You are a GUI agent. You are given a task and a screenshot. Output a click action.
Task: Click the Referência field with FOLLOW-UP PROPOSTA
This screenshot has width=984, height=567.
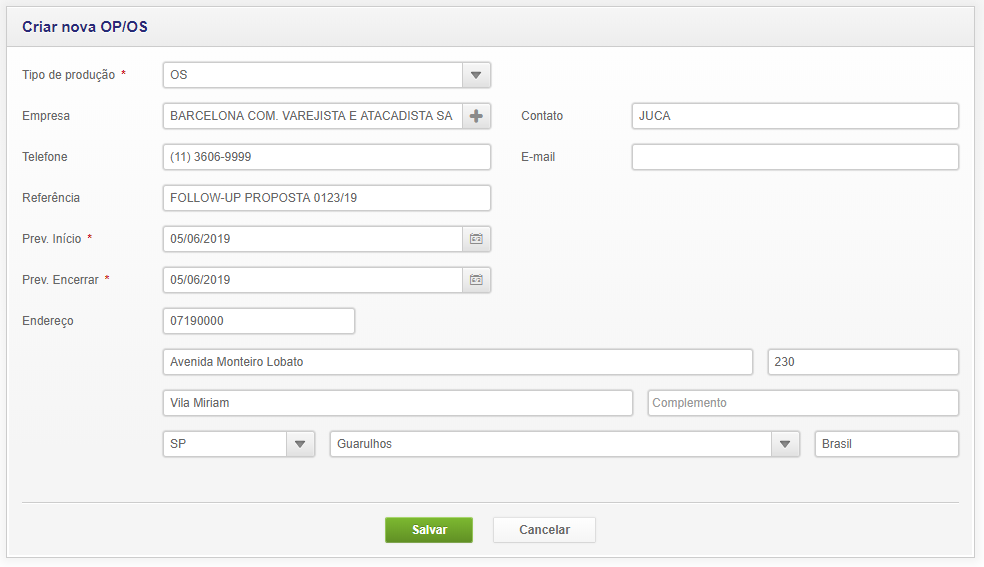pyautogui.click(x=326, y=198)
